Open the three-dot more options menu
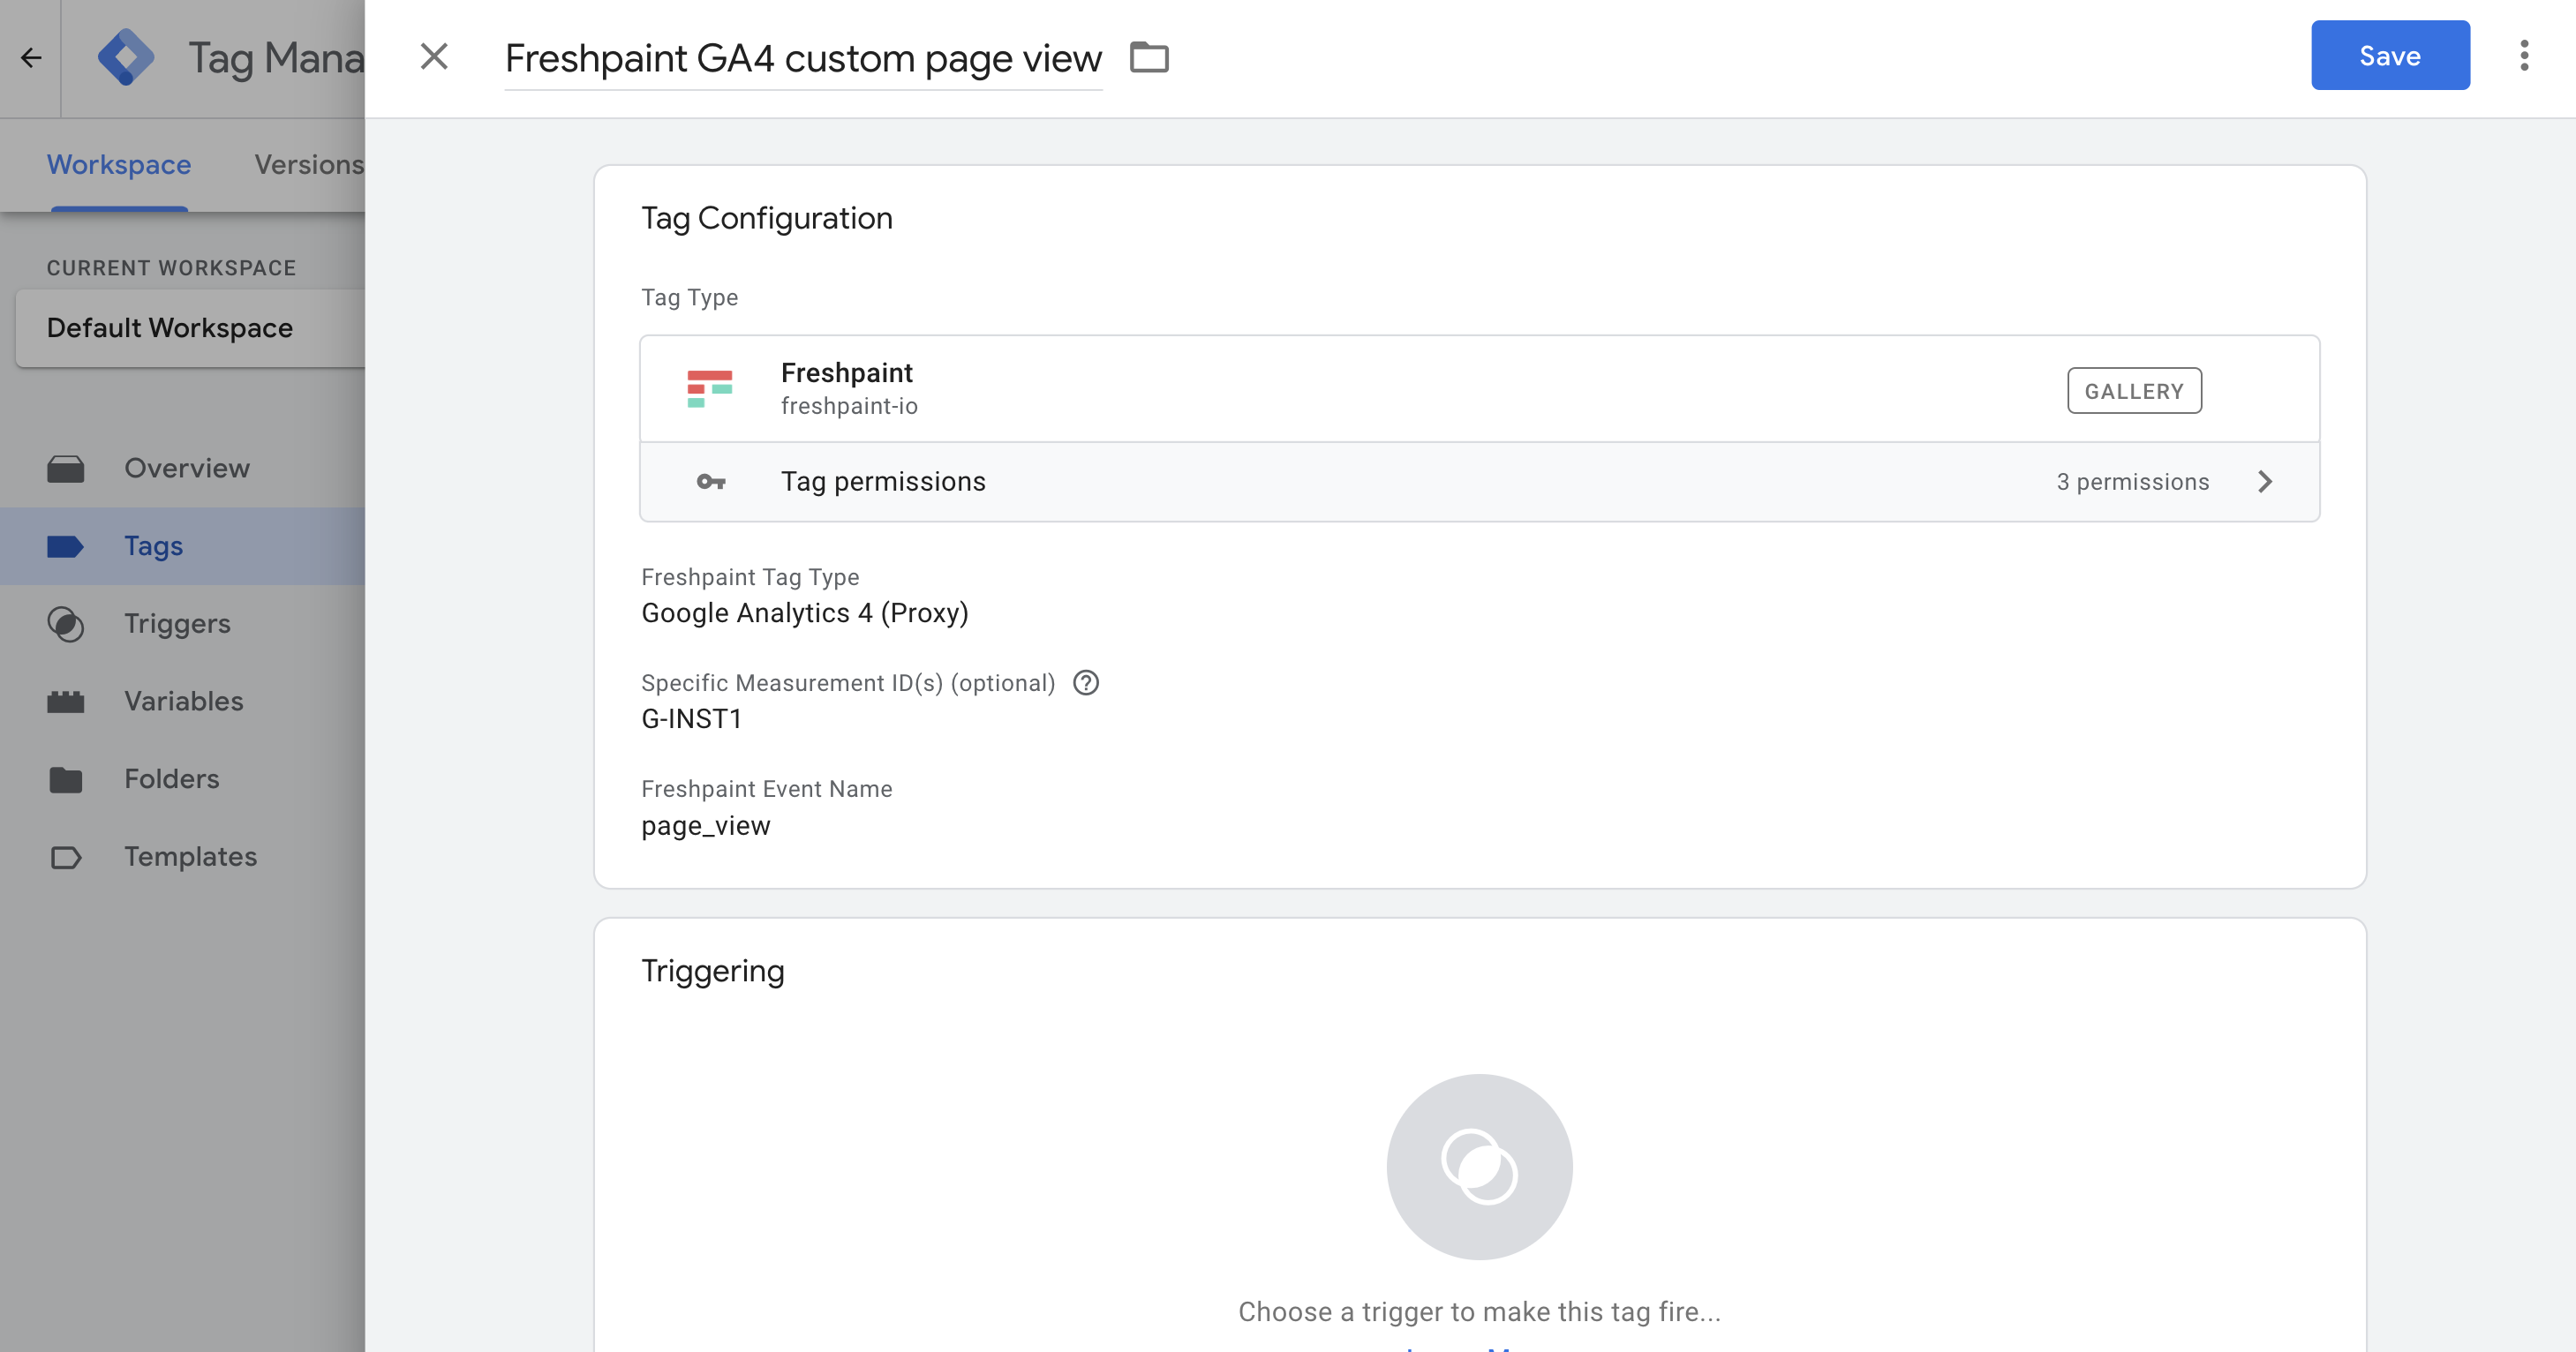Viewport: 2576px width, 1352px height. tap(2524, 56)
